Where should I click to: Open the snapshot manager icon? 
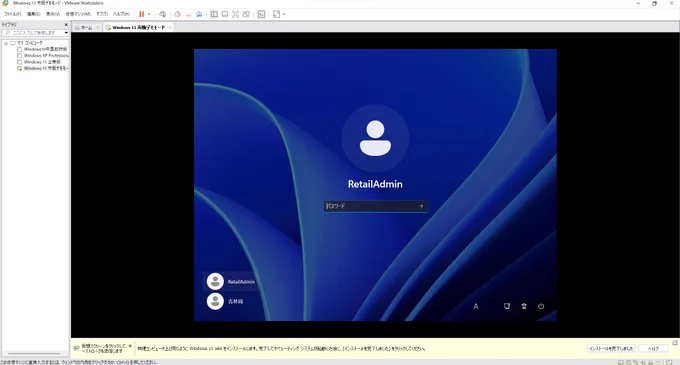pos(199,14)
